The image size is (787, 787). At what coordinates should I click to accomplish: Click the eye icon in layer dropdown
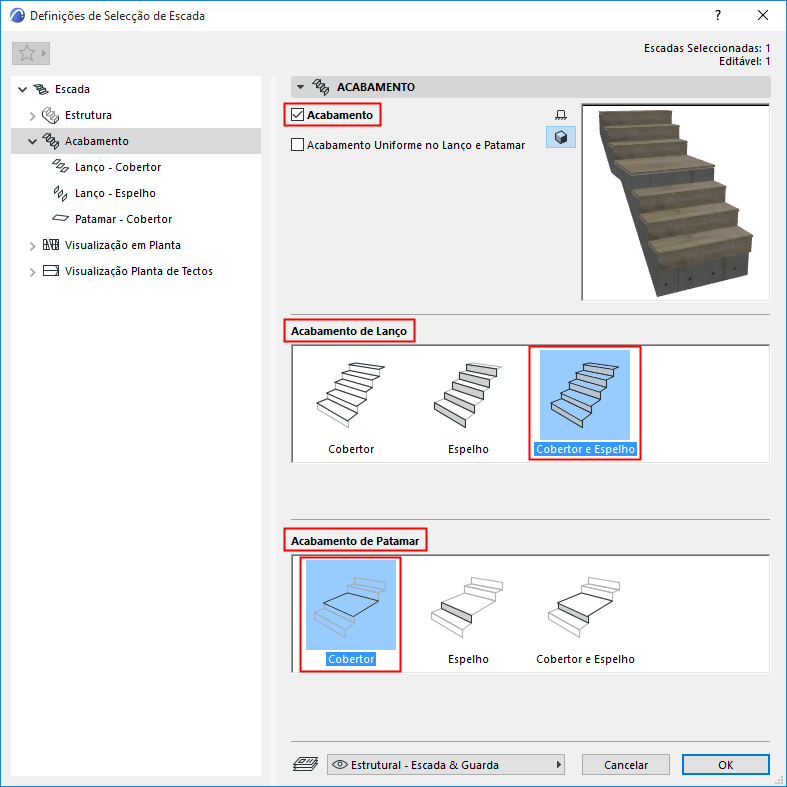pos(340,764)
